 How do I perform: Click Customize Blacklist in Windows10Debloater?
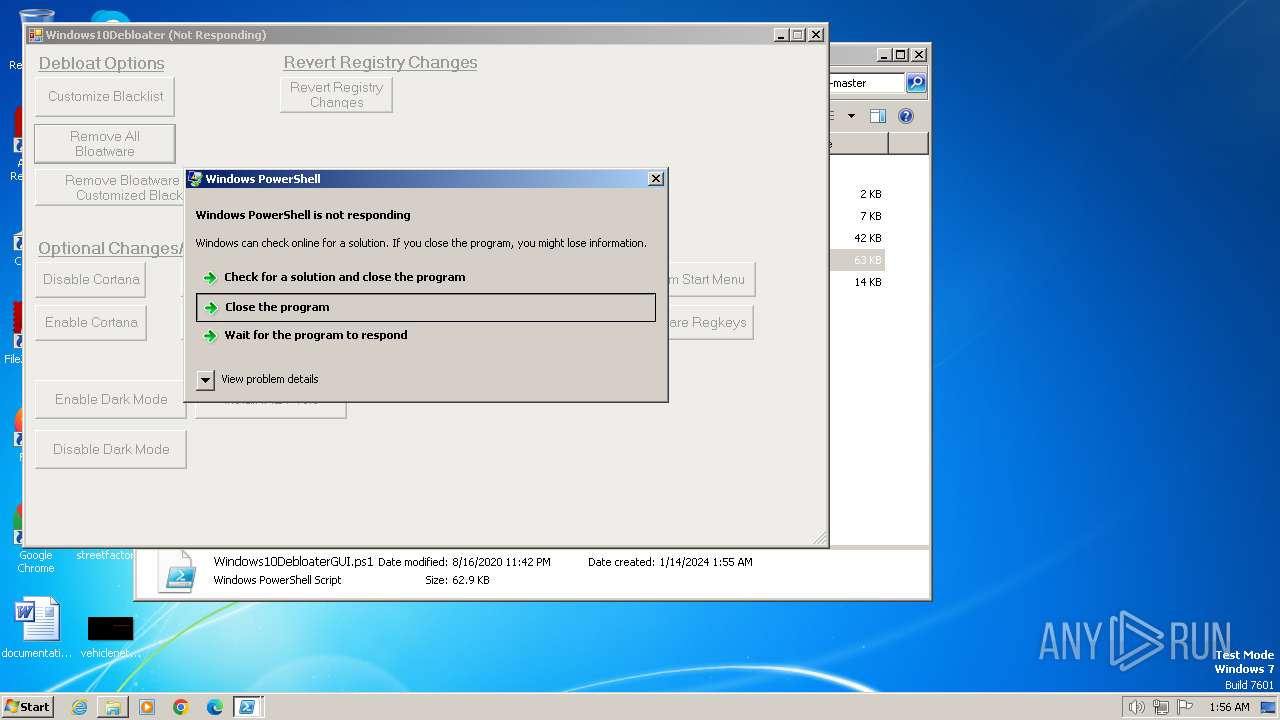pyautogui.click(x=105, y=96)
